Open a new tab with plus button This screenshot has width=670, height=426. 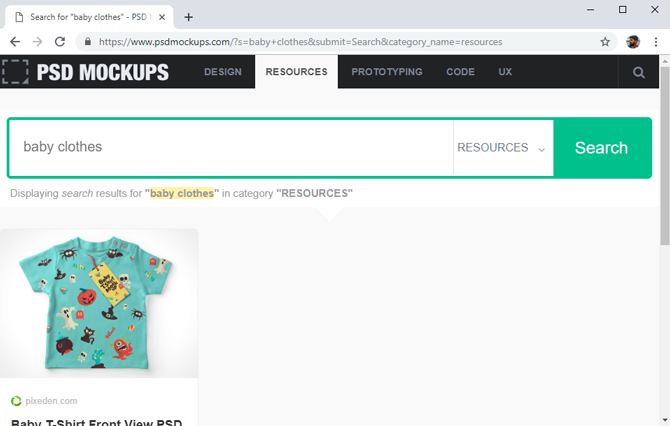click(x=188, y=17)
